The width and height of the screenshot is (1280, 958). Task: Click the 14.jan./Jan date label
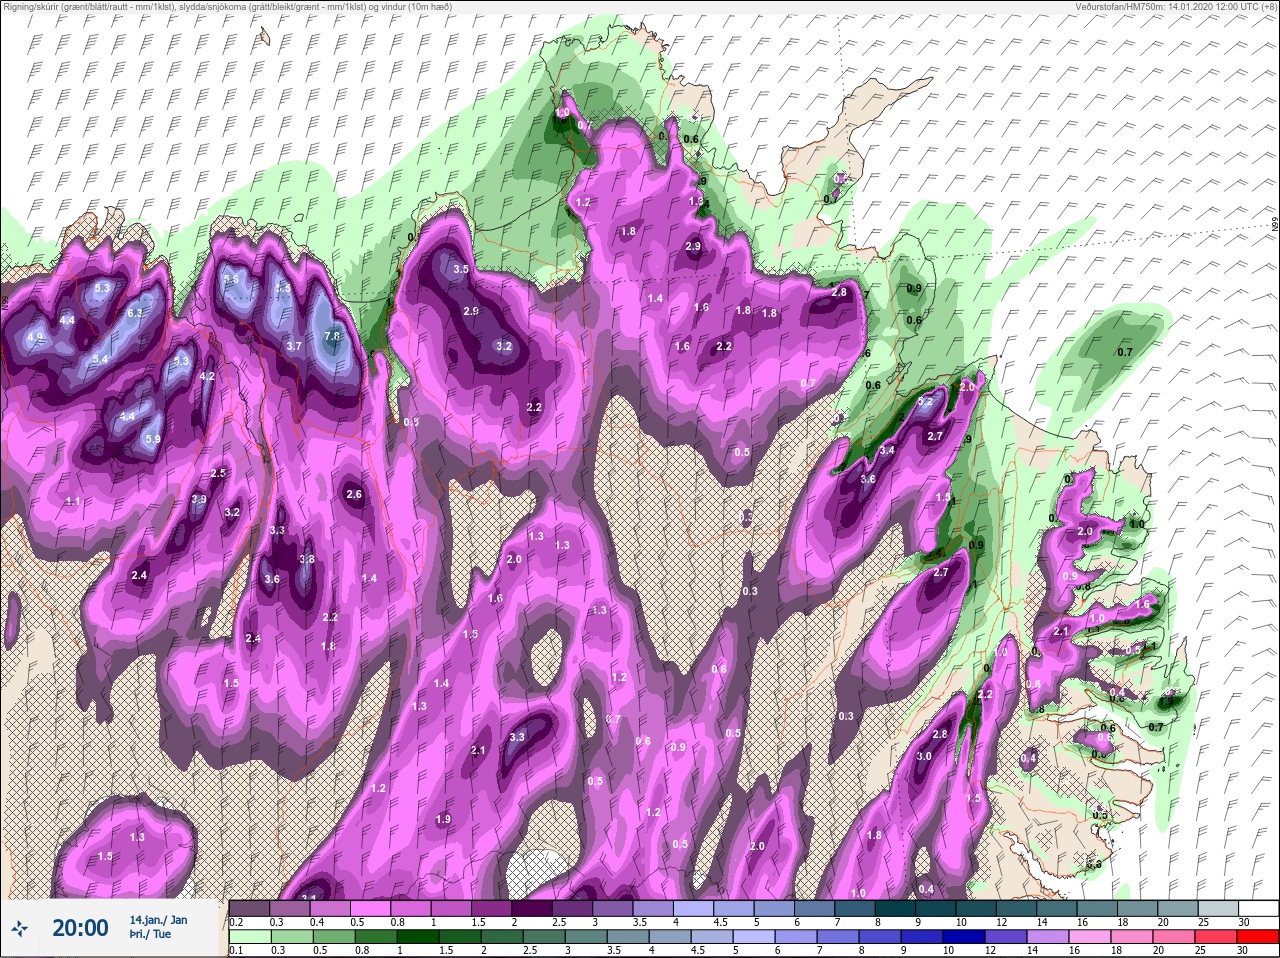tap(158, 919)
